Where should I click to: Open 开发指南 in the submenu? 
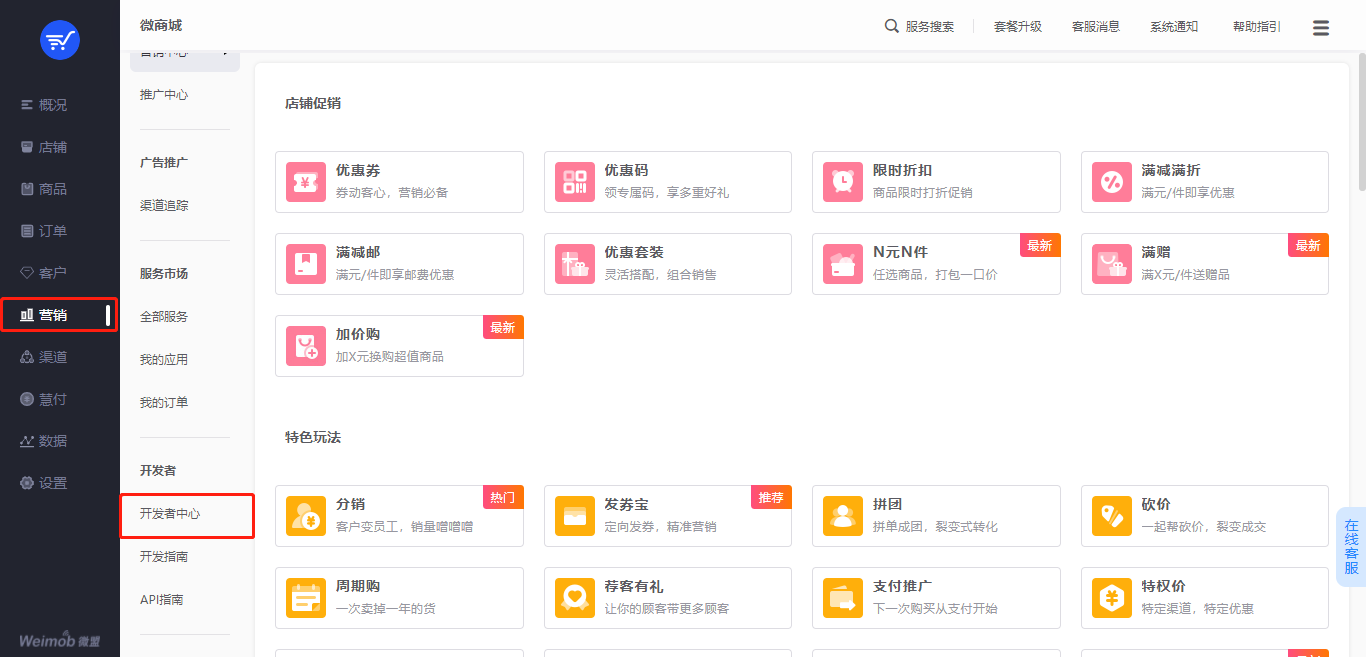click(x=164, y=556)
